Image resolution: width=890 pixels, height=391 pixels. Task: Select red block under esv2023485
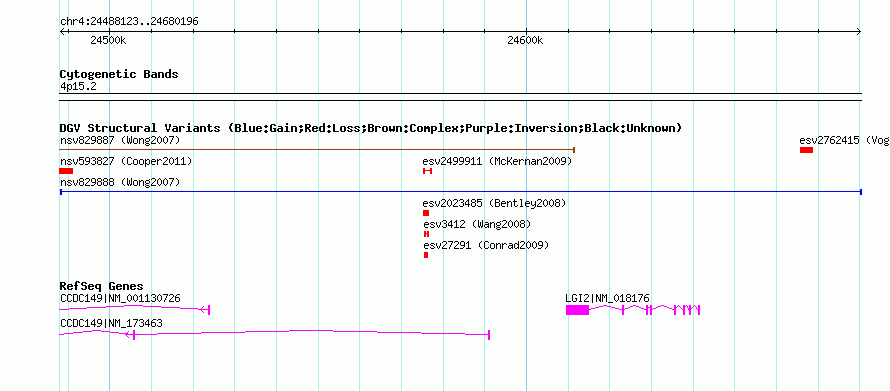pyautogui.click(x=426, y=213)
